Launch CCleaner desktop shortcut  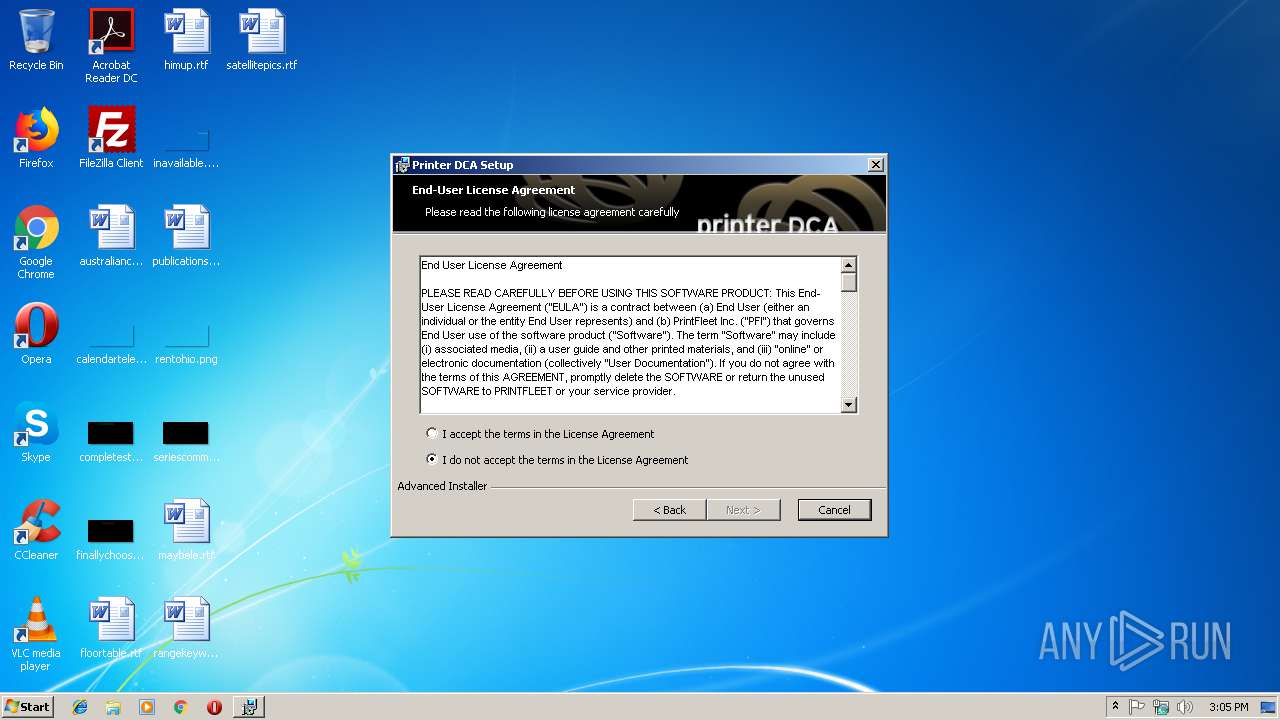(36, 531)
